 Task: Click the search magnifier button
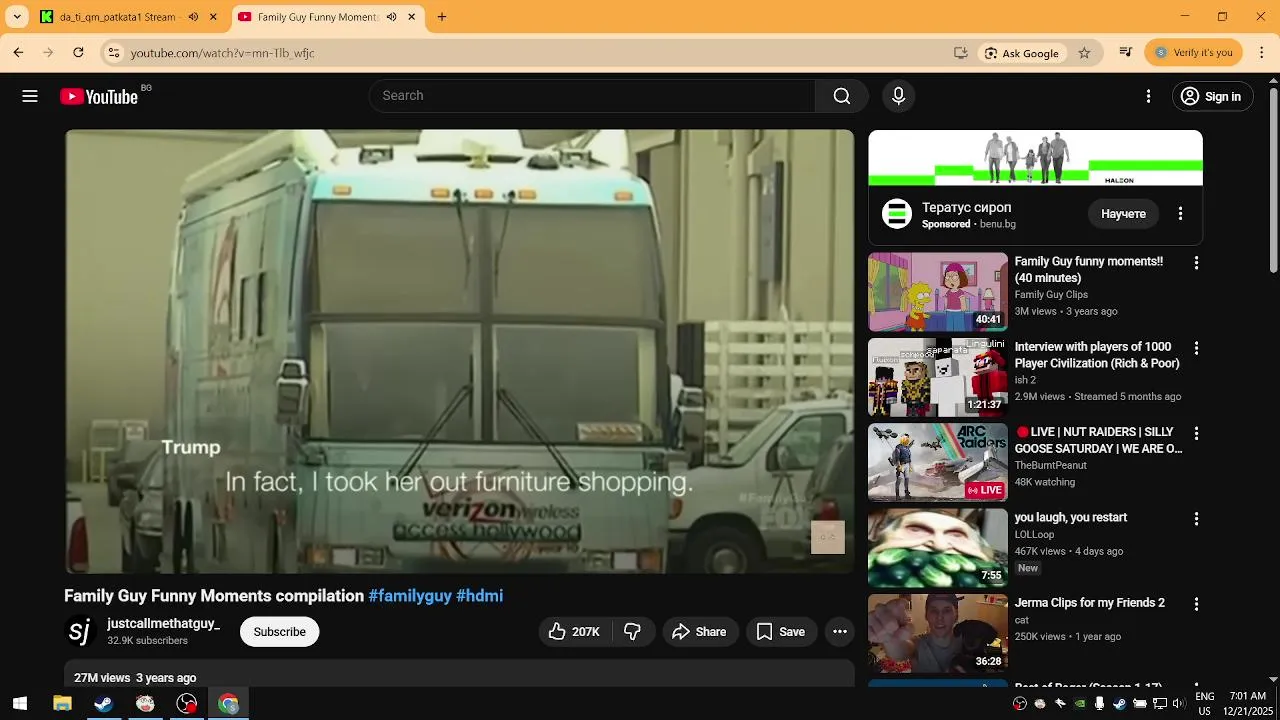coord(842,96)
